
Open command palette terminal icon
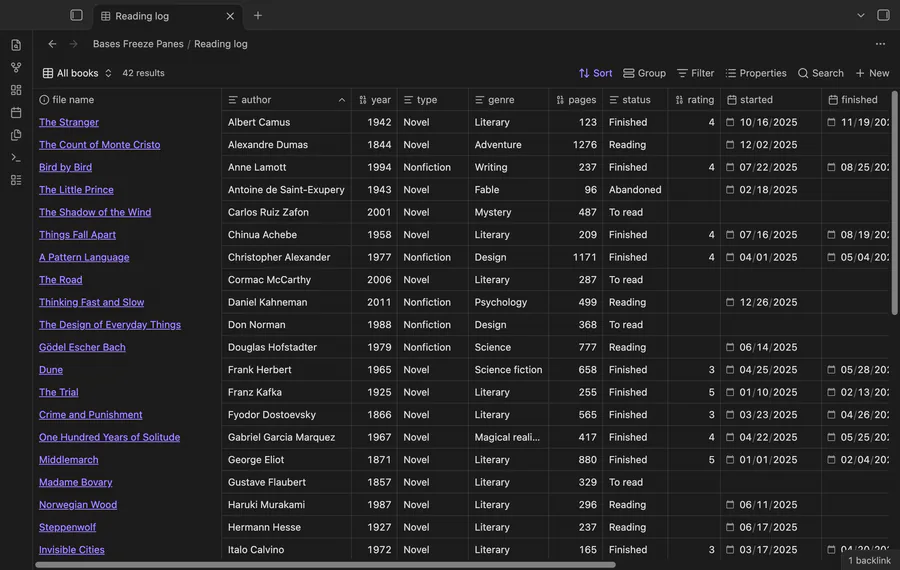(x=16, y=157)
